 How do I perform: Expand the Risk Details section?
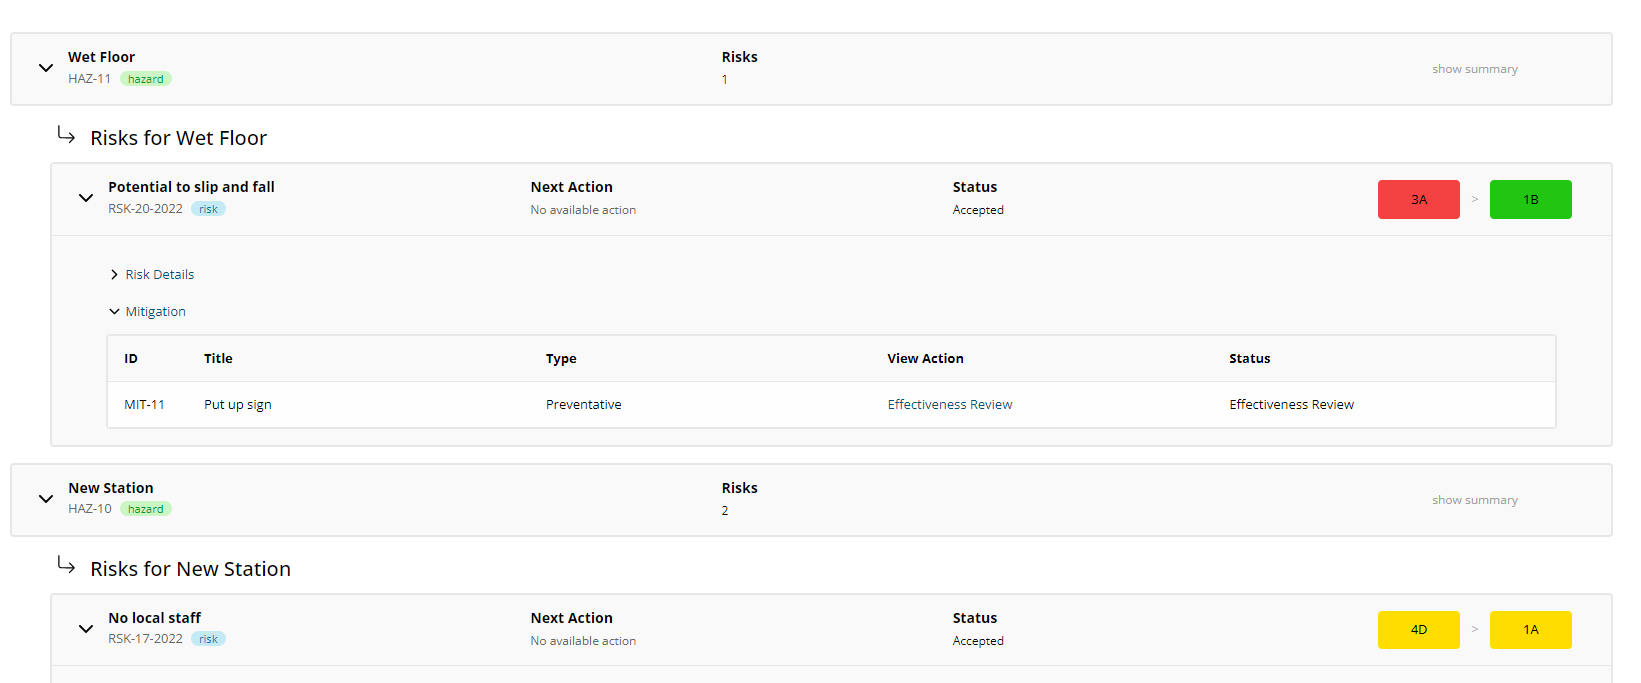(x=152, y=274)
